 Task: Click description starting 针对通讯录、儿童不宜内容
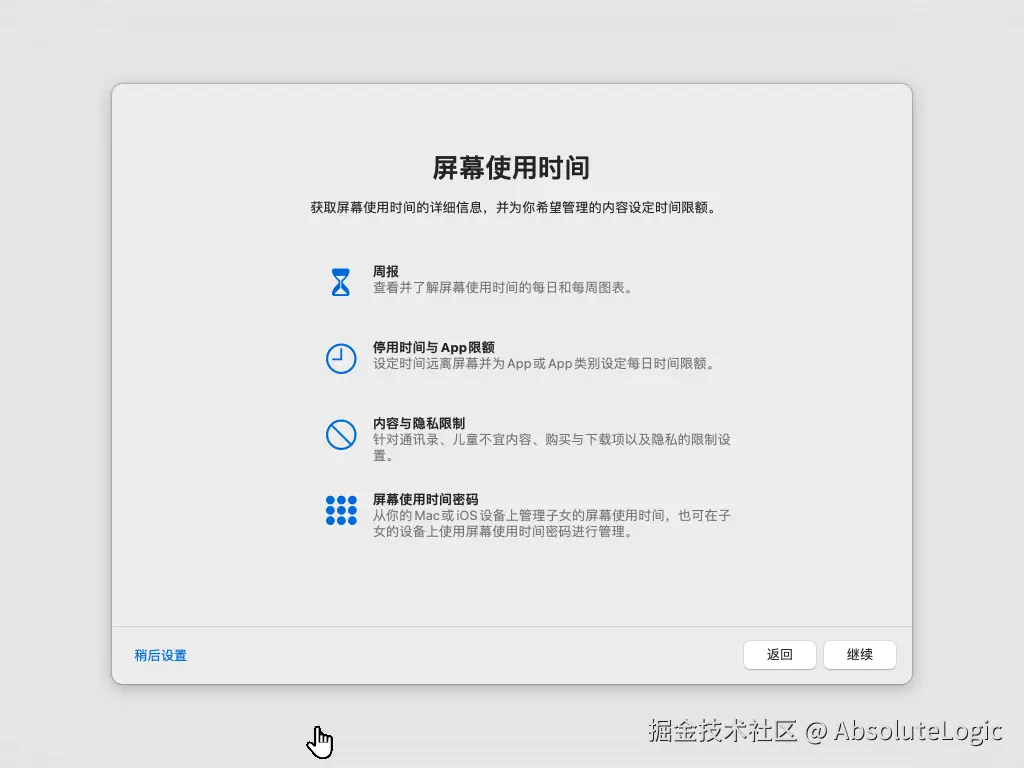click(552, 447)
